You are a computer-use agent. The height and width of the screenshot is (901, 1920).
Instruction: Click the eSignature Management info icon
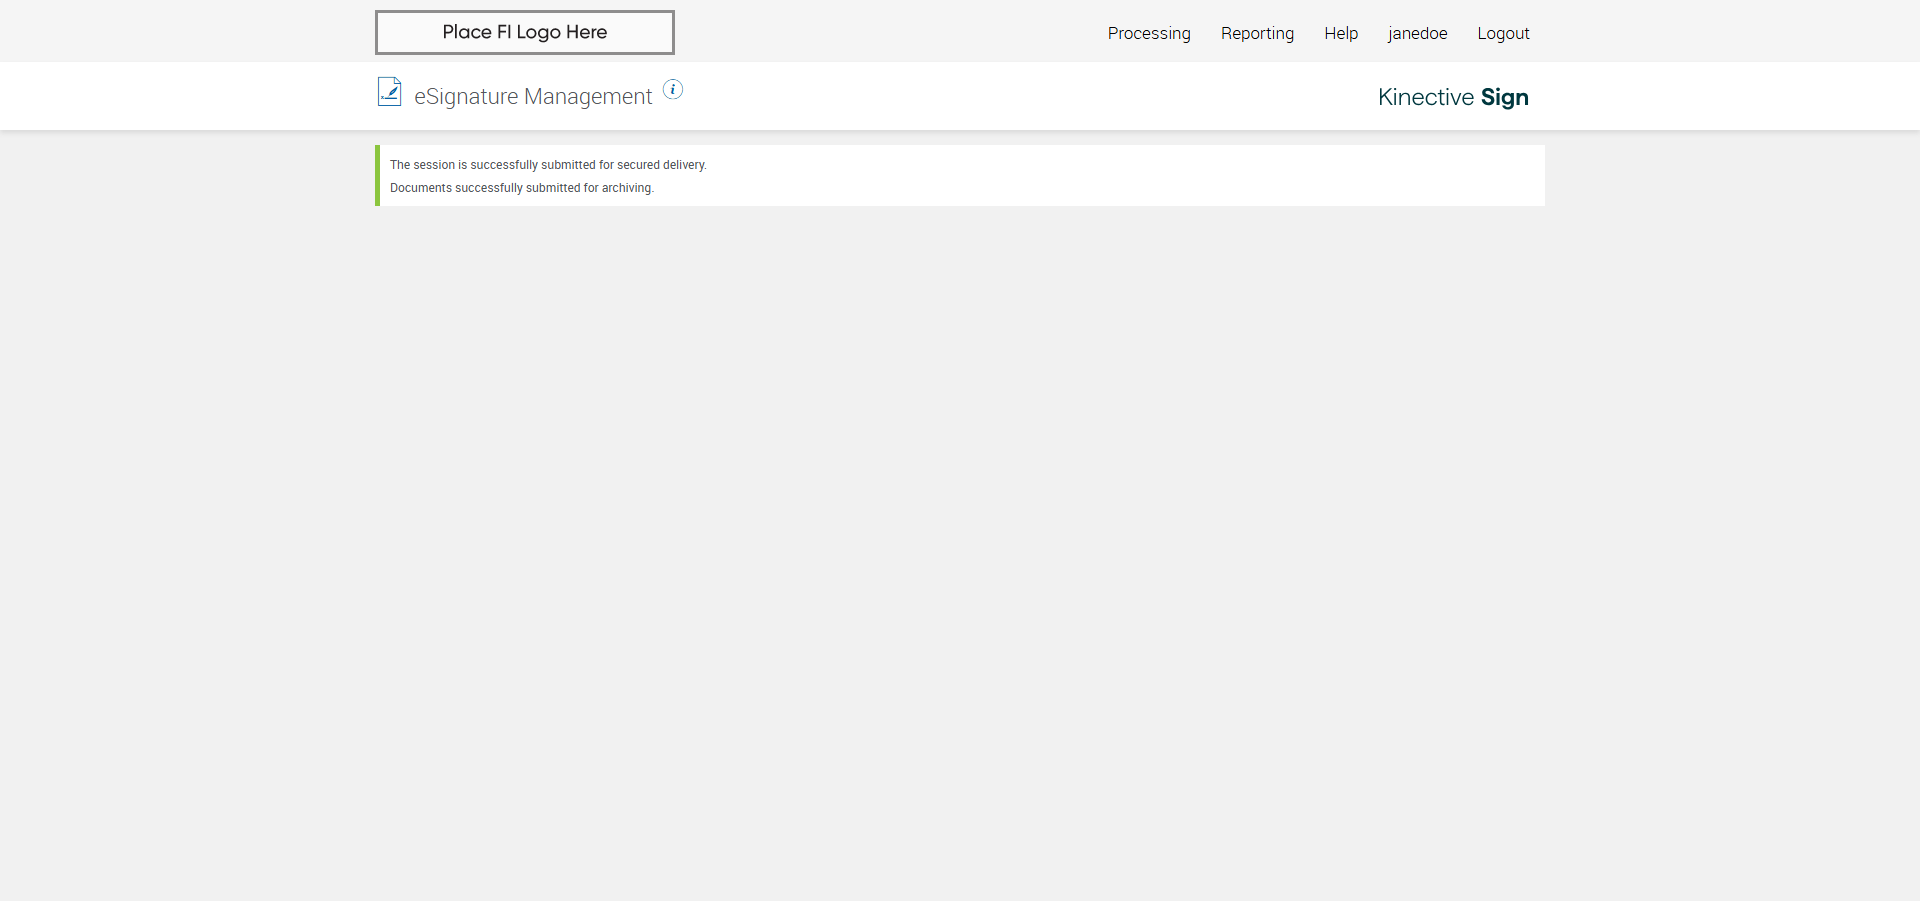673,90
